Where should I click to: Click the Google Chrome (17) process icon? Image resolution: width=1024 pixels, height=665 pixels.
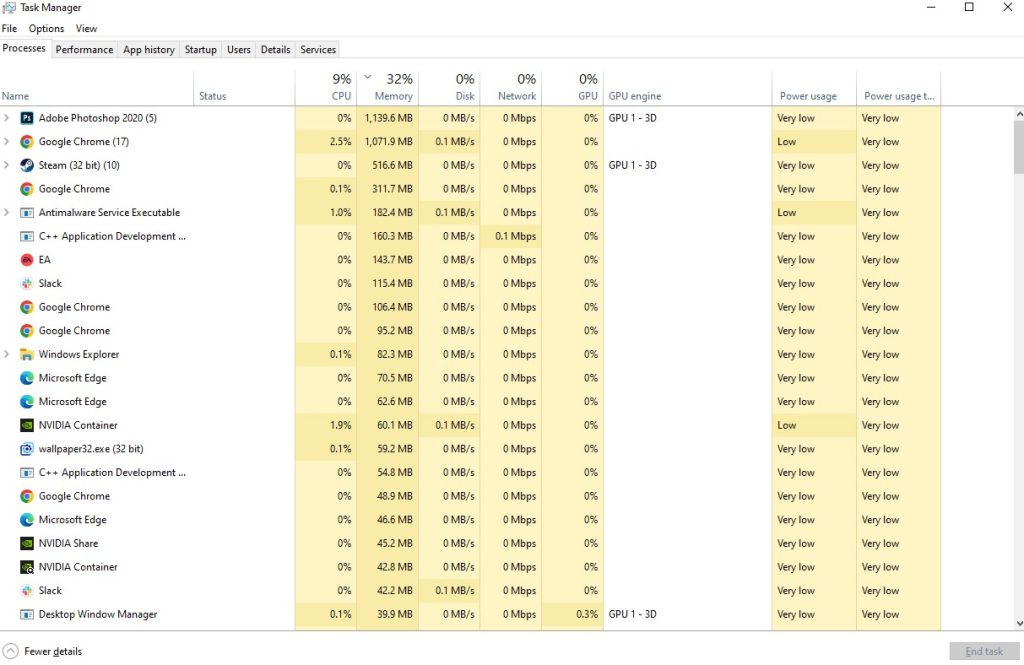coord(27,142)
